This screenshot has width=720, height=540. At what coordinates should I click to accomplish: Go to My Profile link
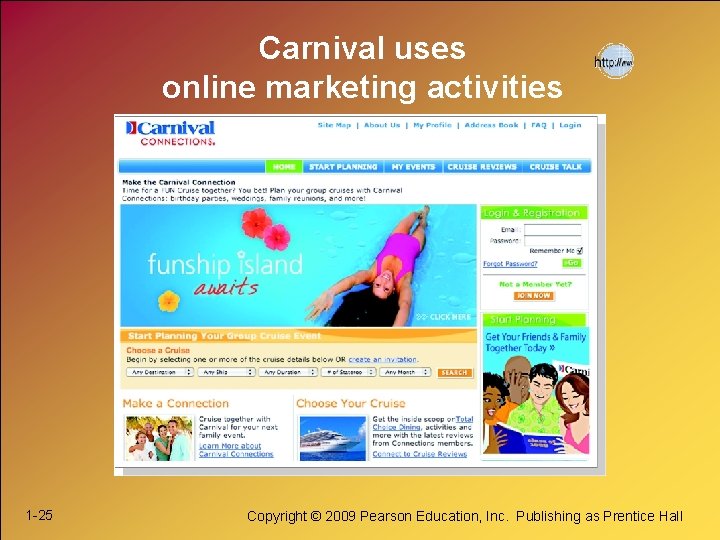(433, 125)
